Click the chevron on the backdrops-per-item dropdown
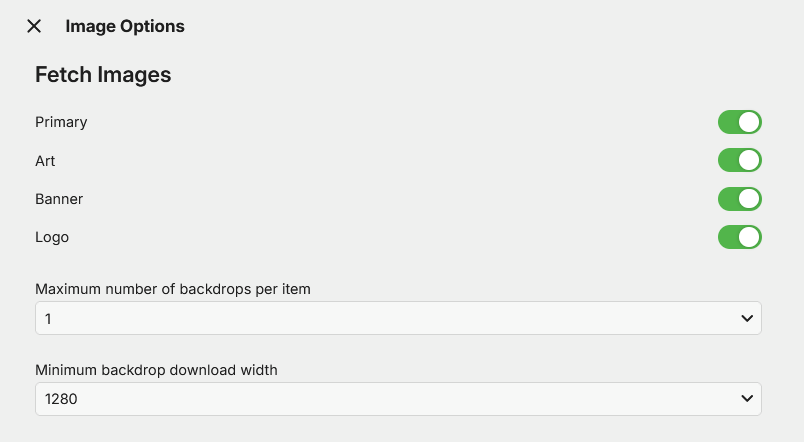The image size is (804, 442). (746, 318)
